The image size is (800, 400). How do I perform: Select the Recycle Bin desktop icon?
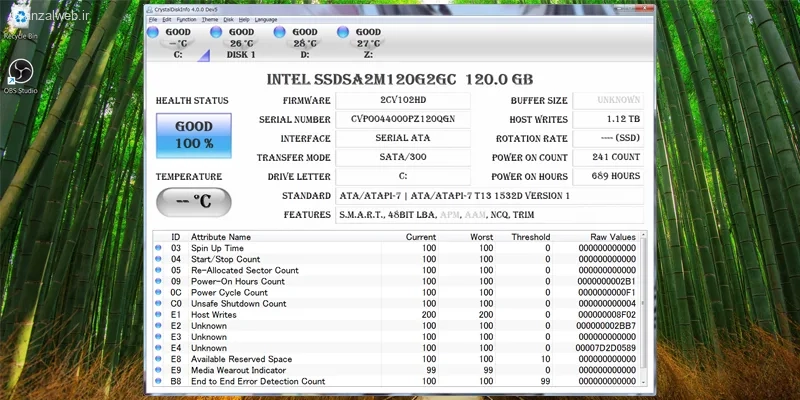click(20, 24)
